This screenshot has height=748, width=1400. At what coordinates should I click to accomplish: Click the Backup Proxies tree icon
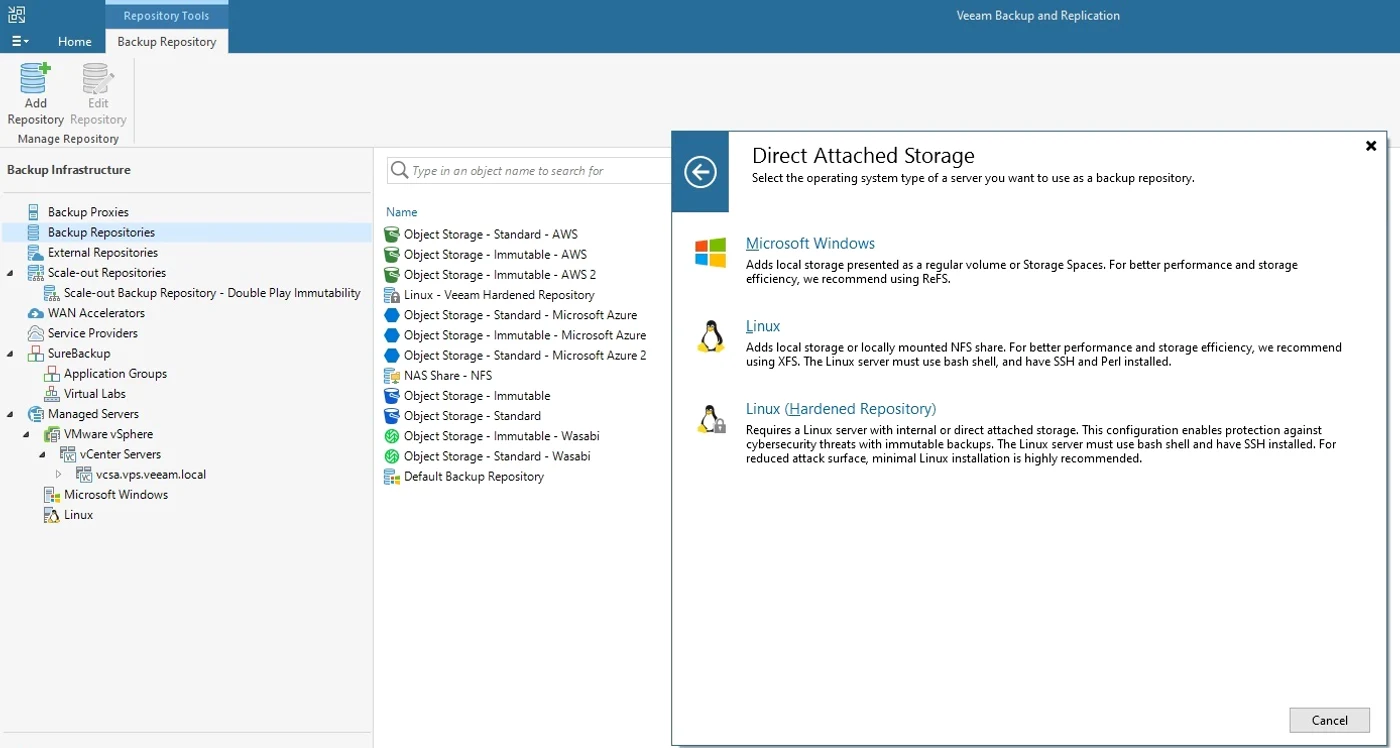[x=35, y=212]
